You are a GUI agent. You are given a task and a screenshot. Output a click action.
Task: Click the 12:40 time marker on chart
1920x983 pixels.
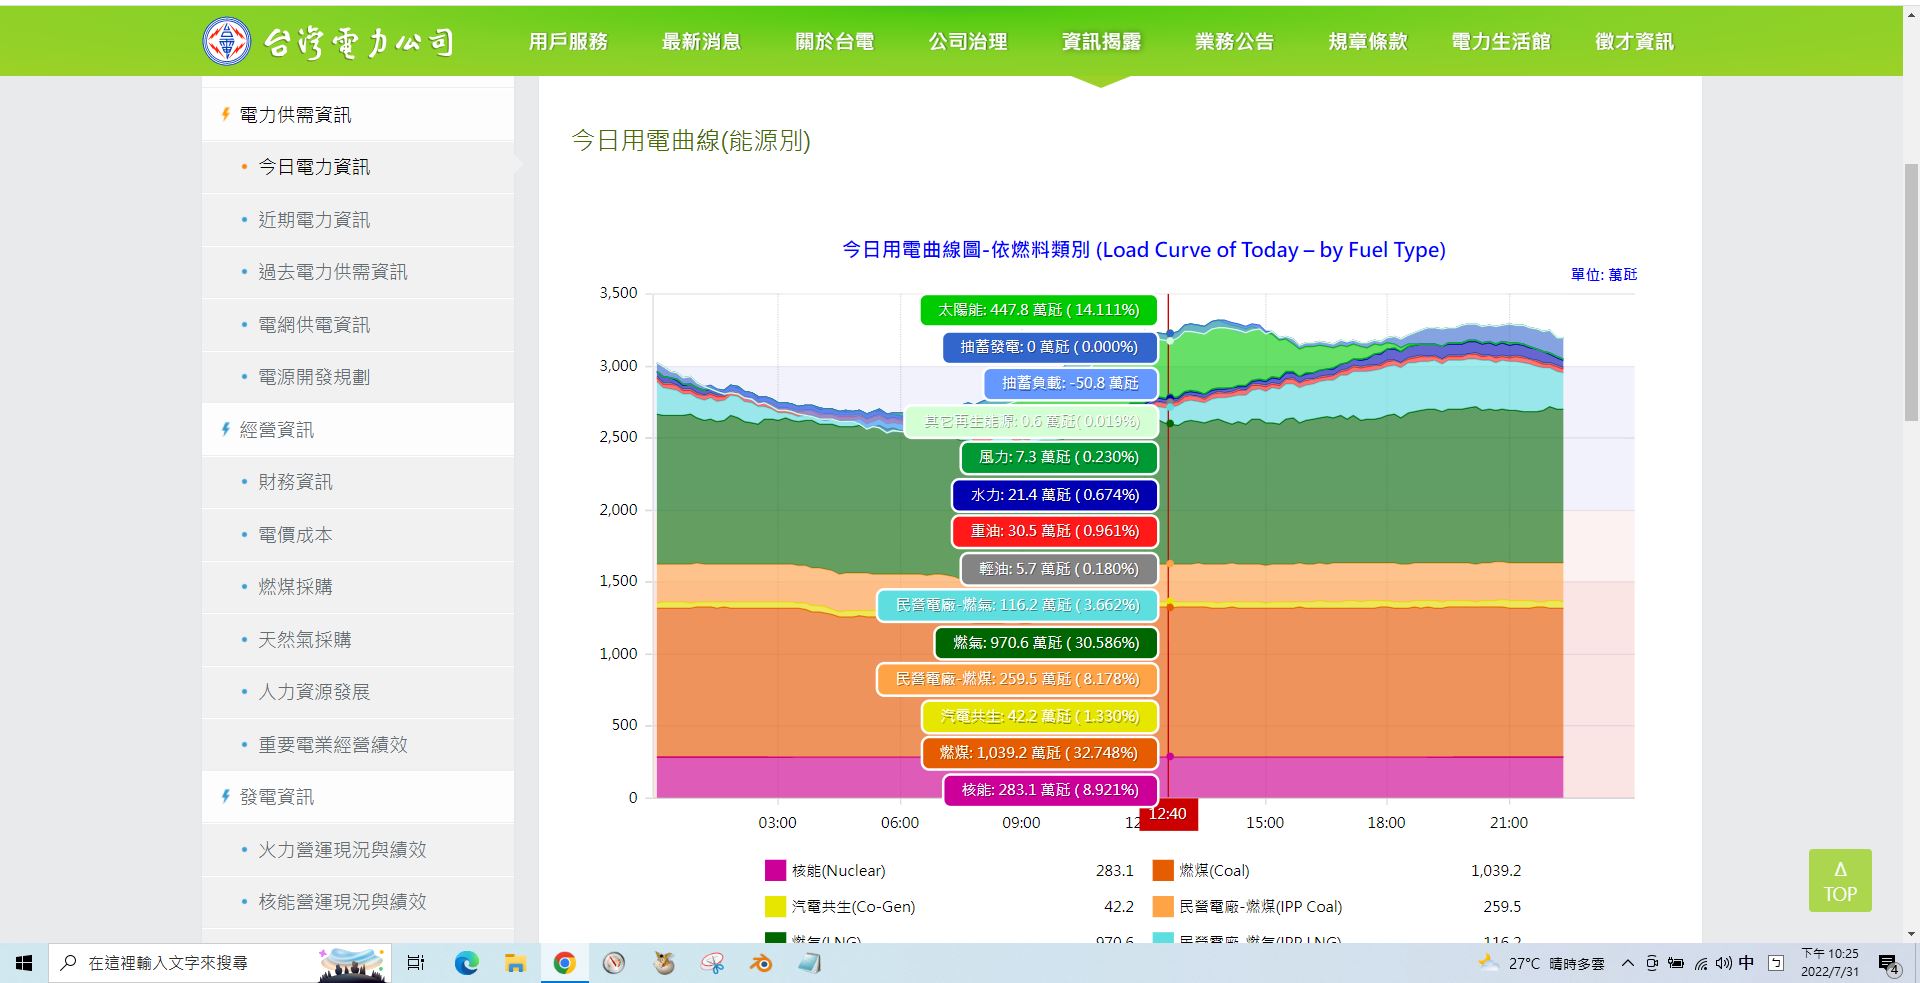pyautogui.click(x=1167, y=814)
